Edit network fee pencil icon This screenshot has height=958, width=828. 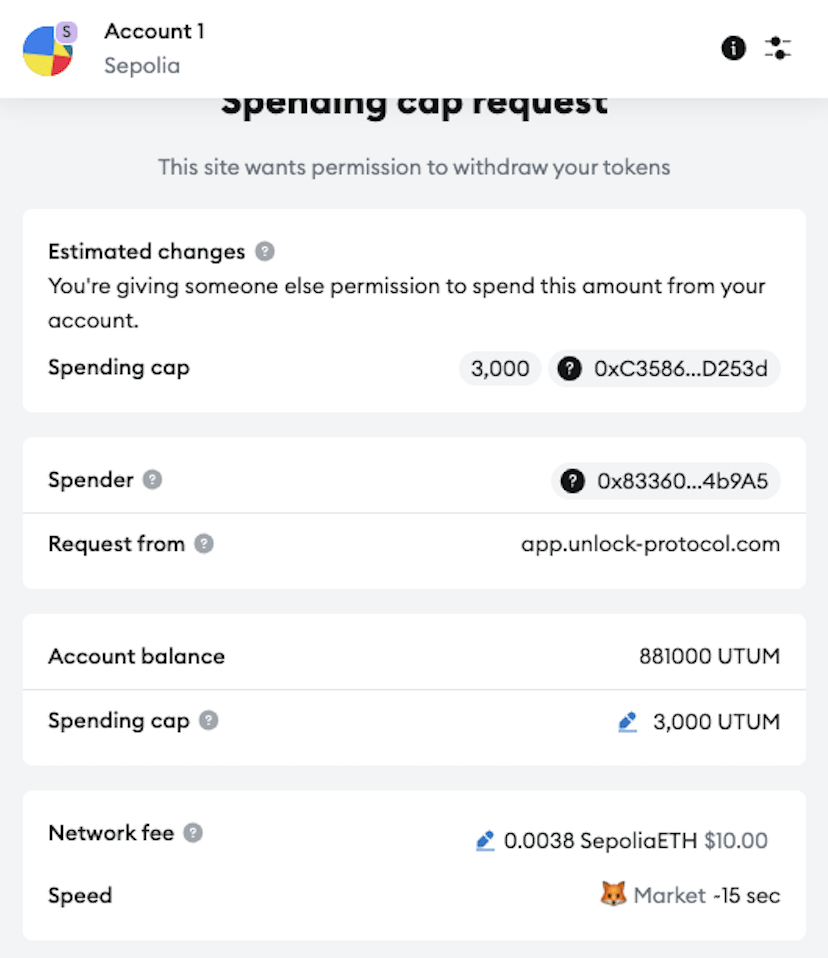[x=485, y=841]
